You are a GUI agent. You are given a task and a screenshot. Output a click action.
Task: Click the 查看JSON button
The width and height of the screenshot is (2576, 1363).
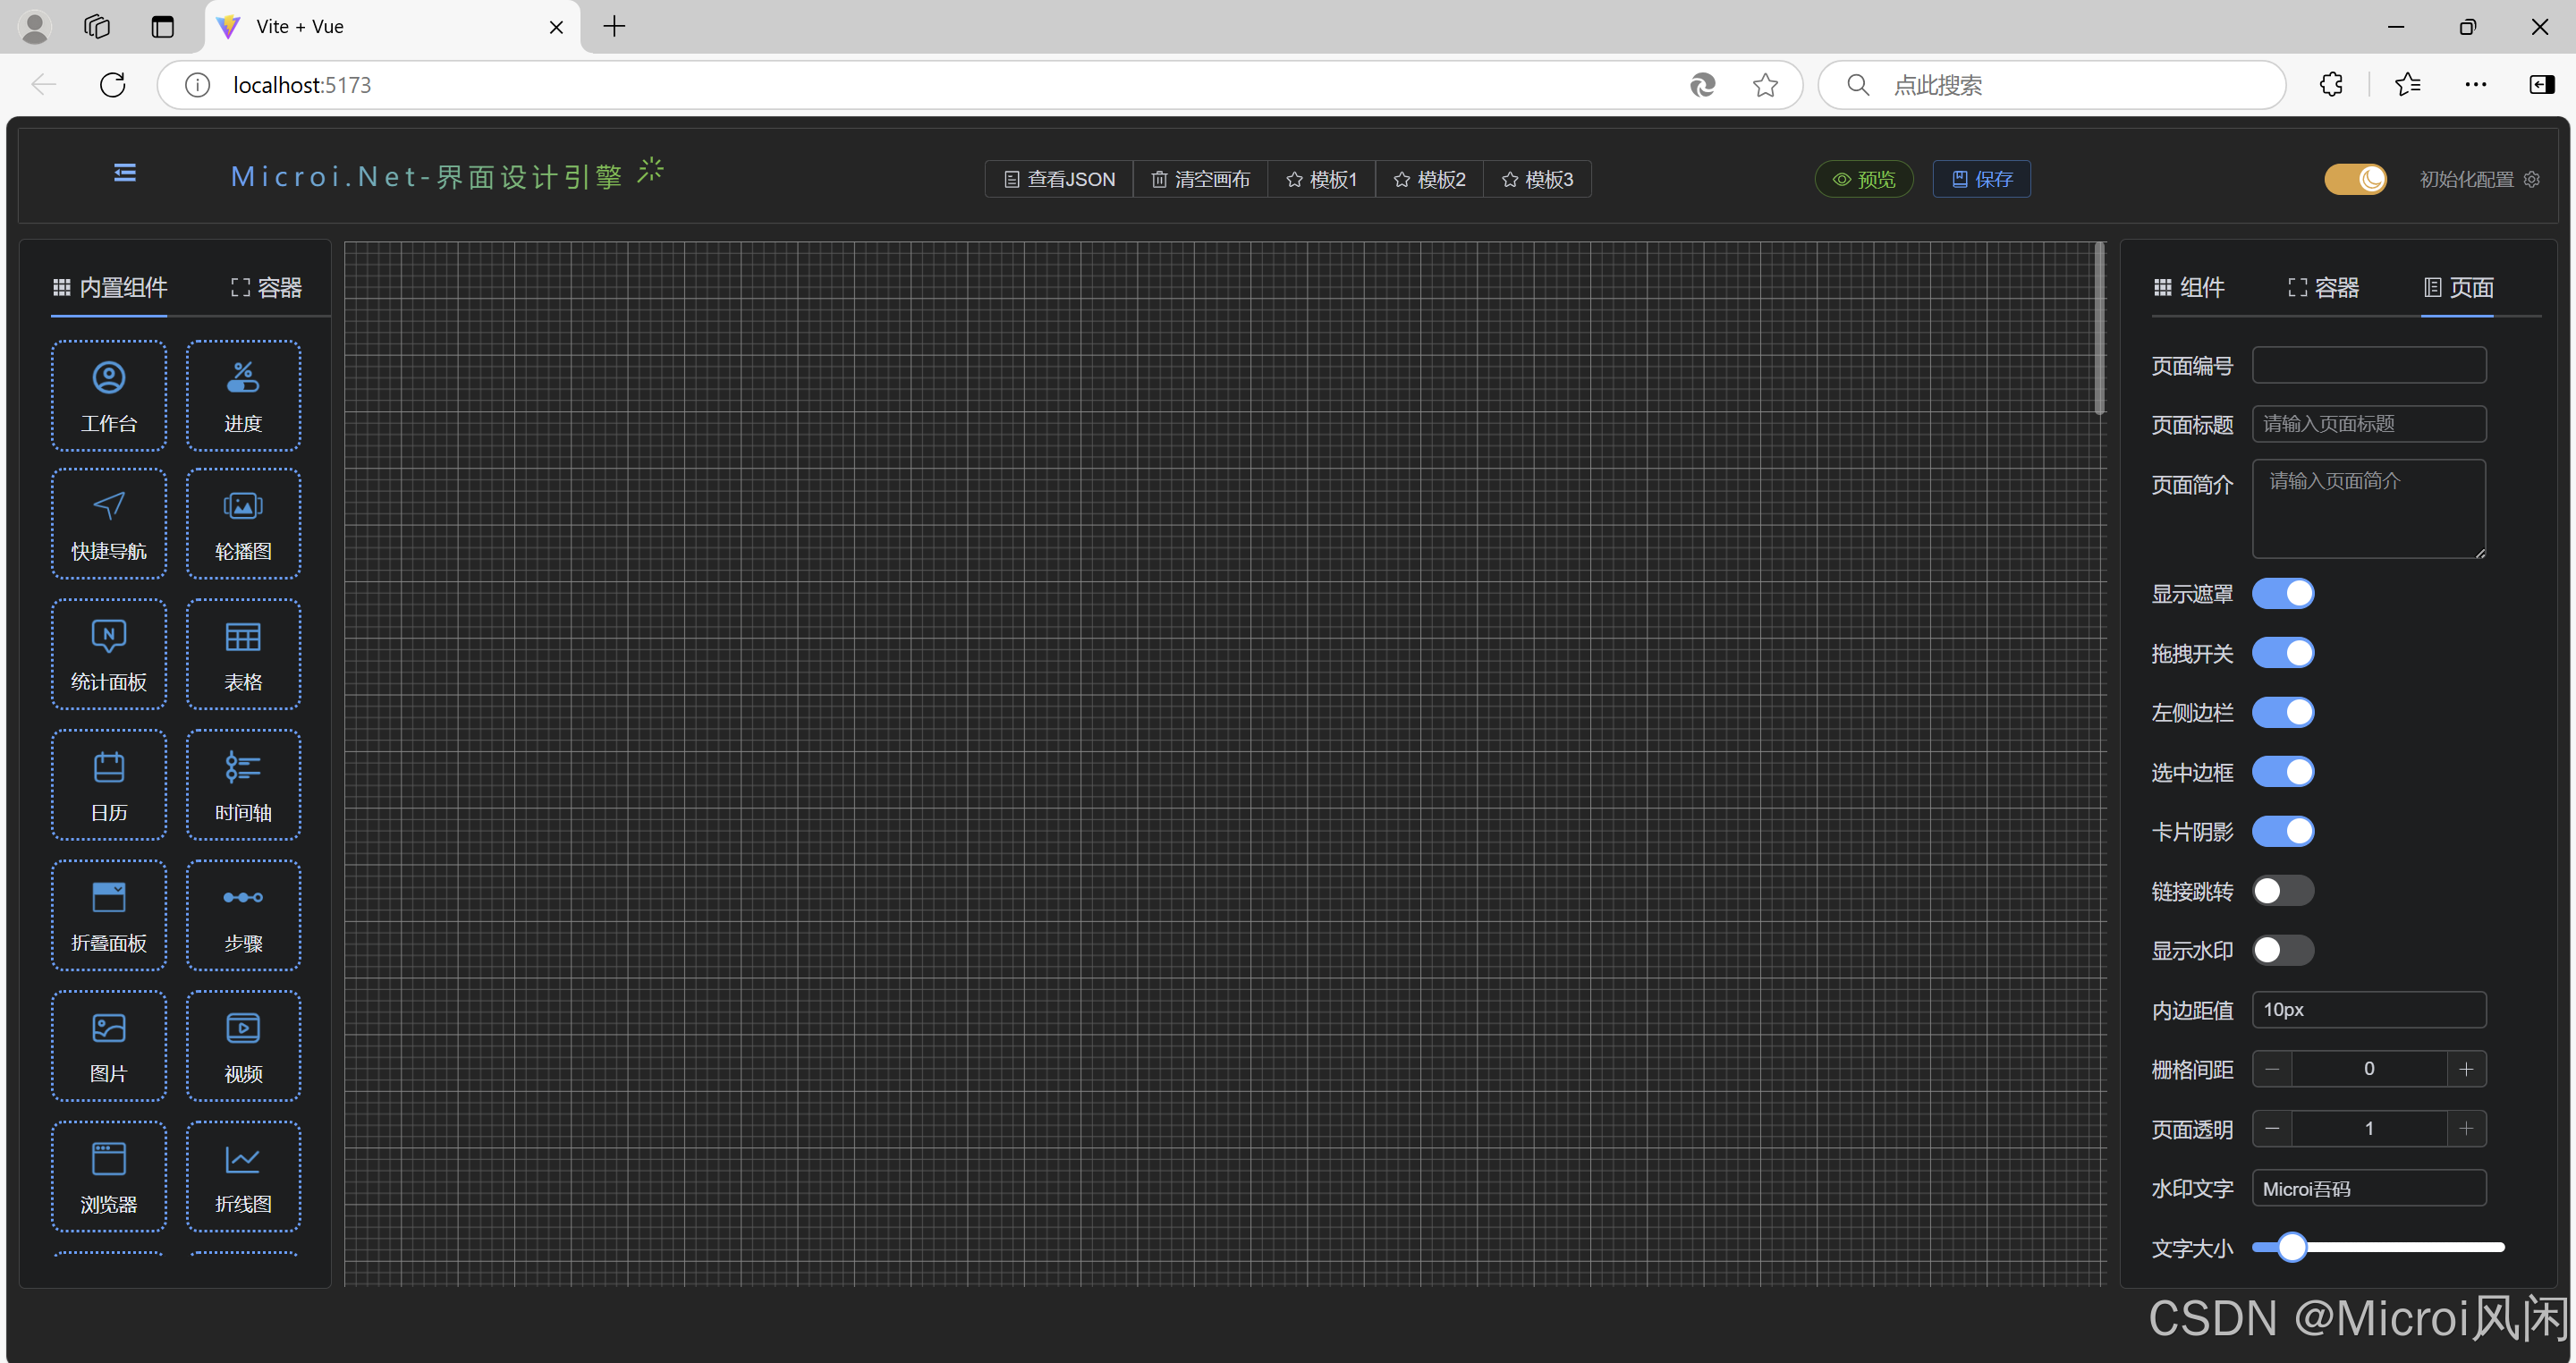point(1059,179)
